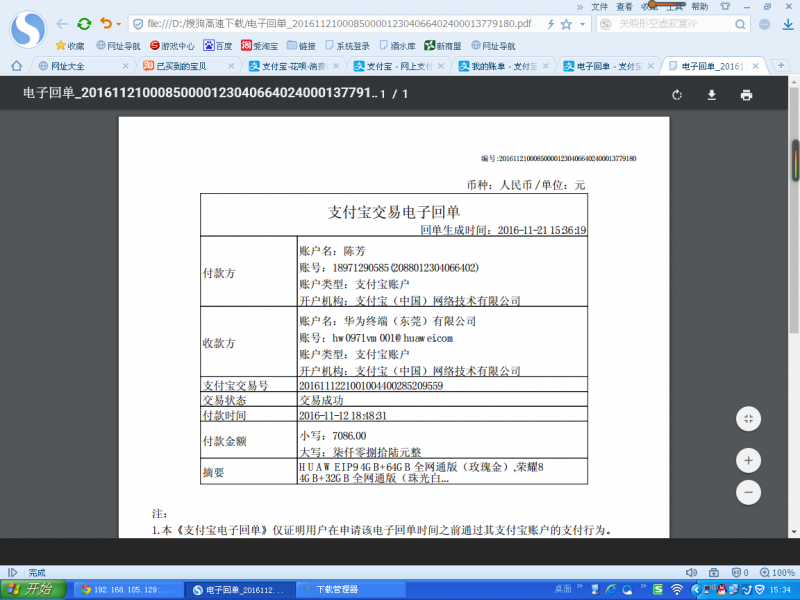Click the ad-block shield counter icon

pyautogui.click(x=740, y=572)
